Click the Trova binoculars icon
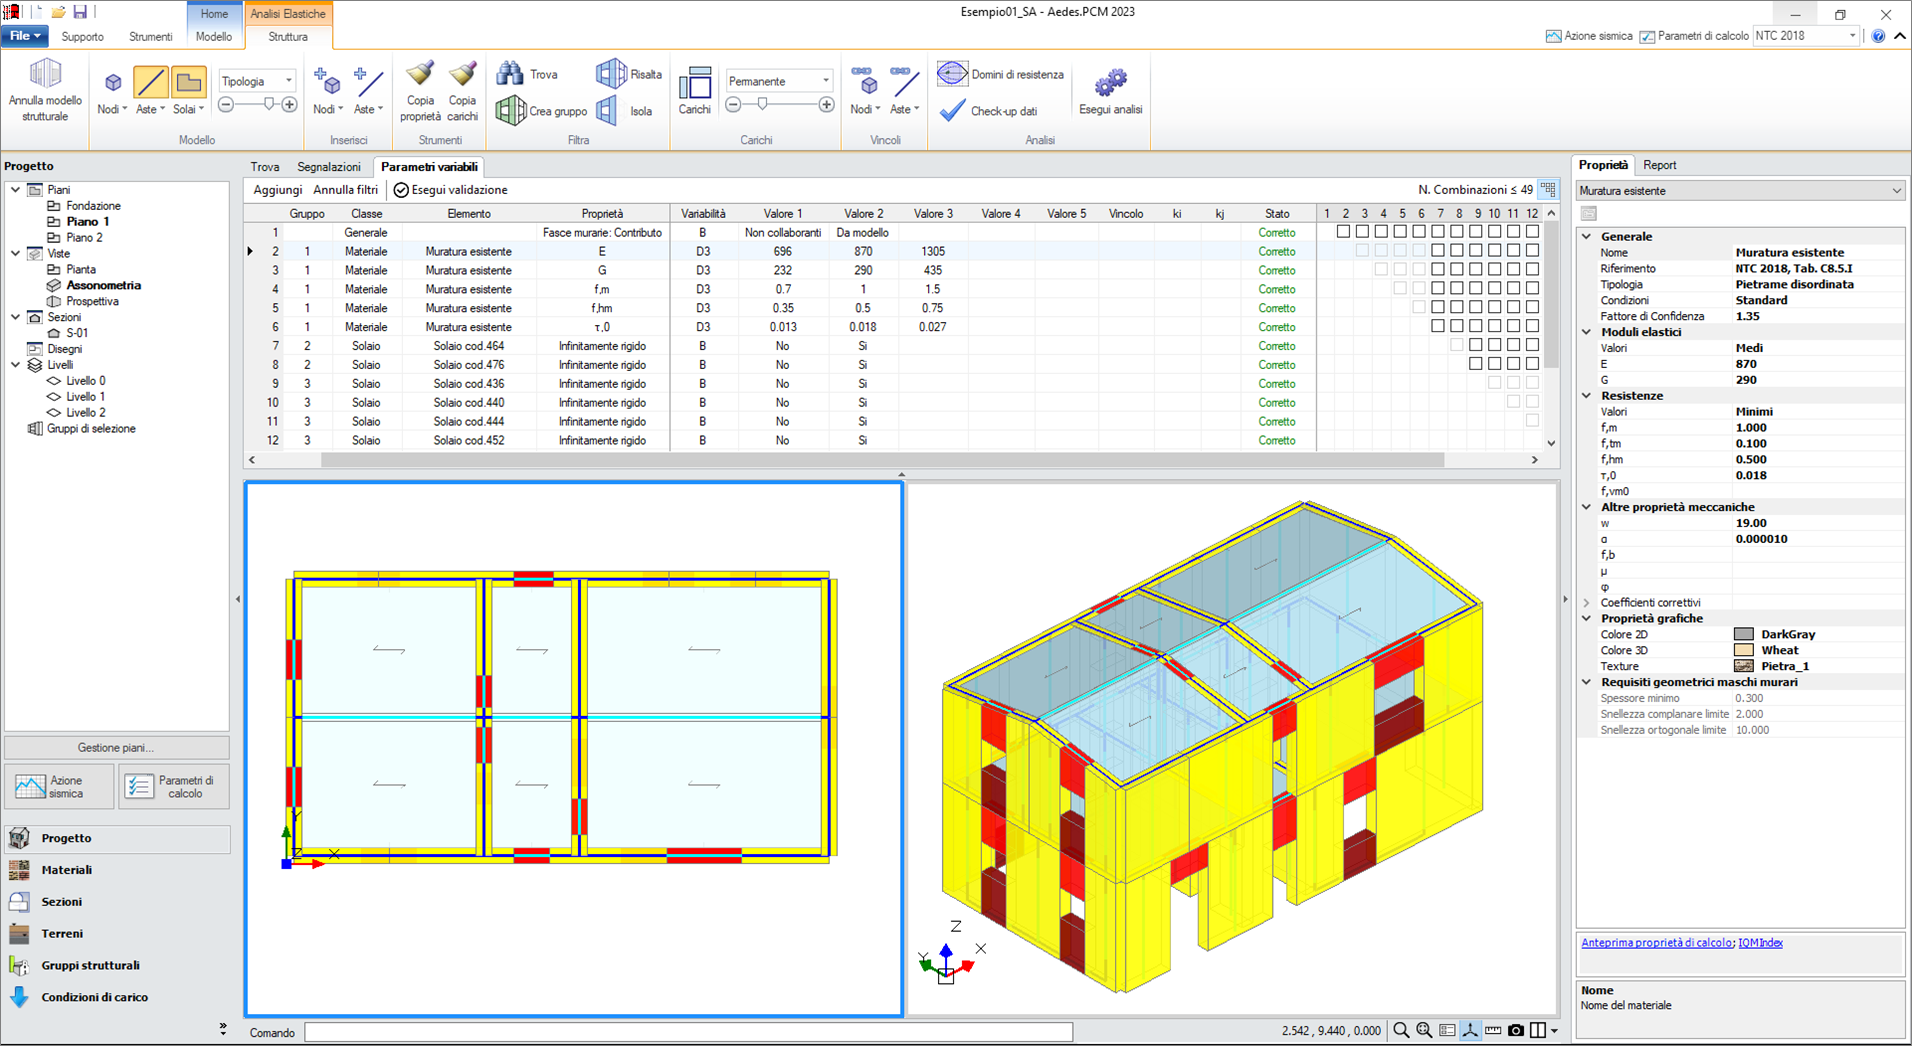The width and height of the screenshot is (1912, 1046). tap(511, 74)
